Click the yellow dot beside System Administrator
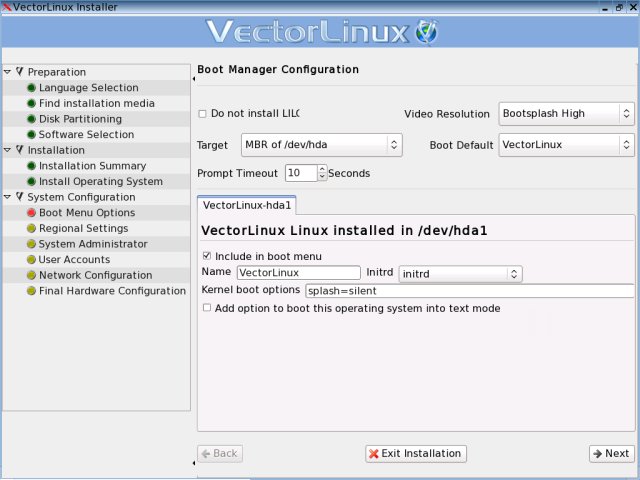Viewport: 640px width, 480px height. [31, 244]
